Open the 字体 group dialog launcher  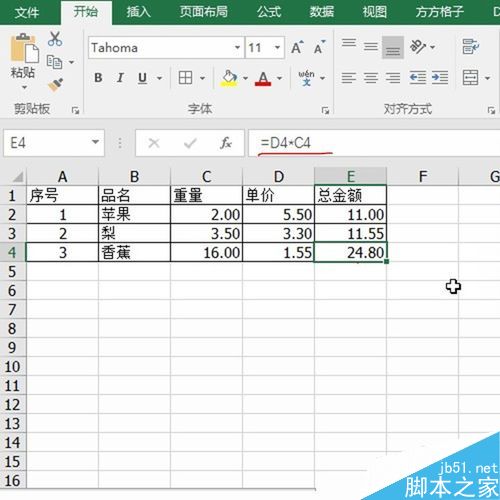pyautogui.click(x=325, y=110)
